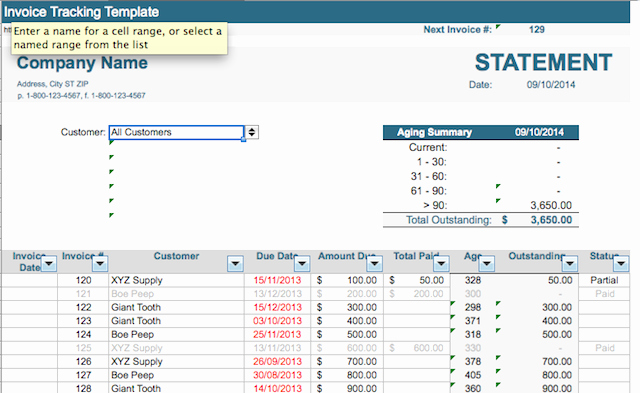The height and width of the screenshot is (393, 640).
Task: Select the Current aging label
Action: pos(428,147)
